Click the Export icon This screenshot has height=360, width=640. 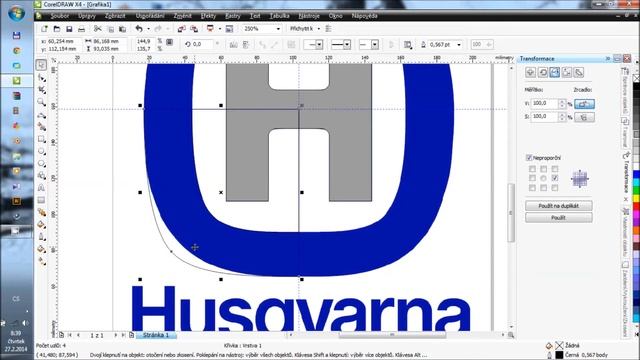pyautogui.click(x=194, y=29)
